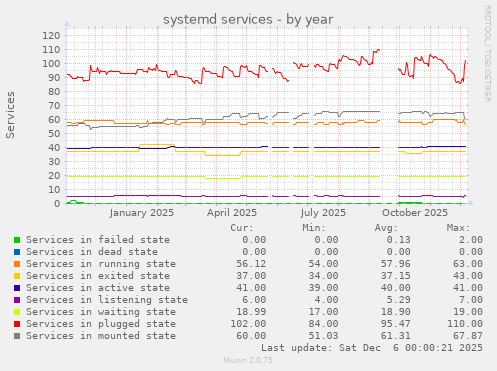This screenshot has height=371, width=497.
Task: Select 'Services in active state' label
Action: pos(98,288)
